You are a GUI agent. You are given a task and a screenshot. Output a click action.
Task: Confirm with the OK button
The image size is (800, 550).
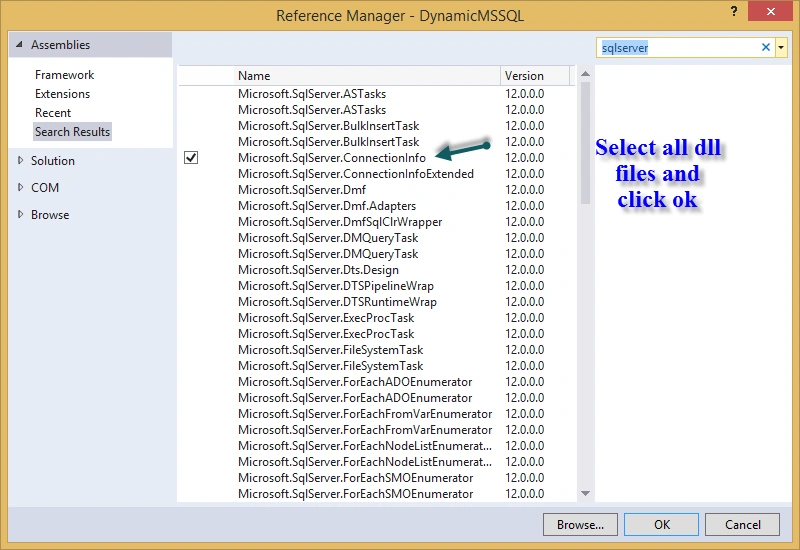tap(661, 524)
